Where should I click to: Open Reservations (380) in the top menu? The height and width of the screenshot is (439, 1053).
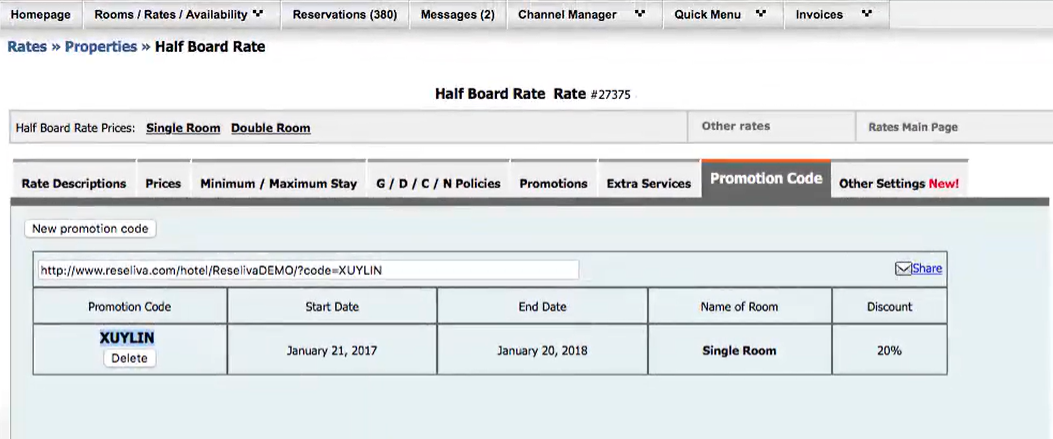pos(344,15)
